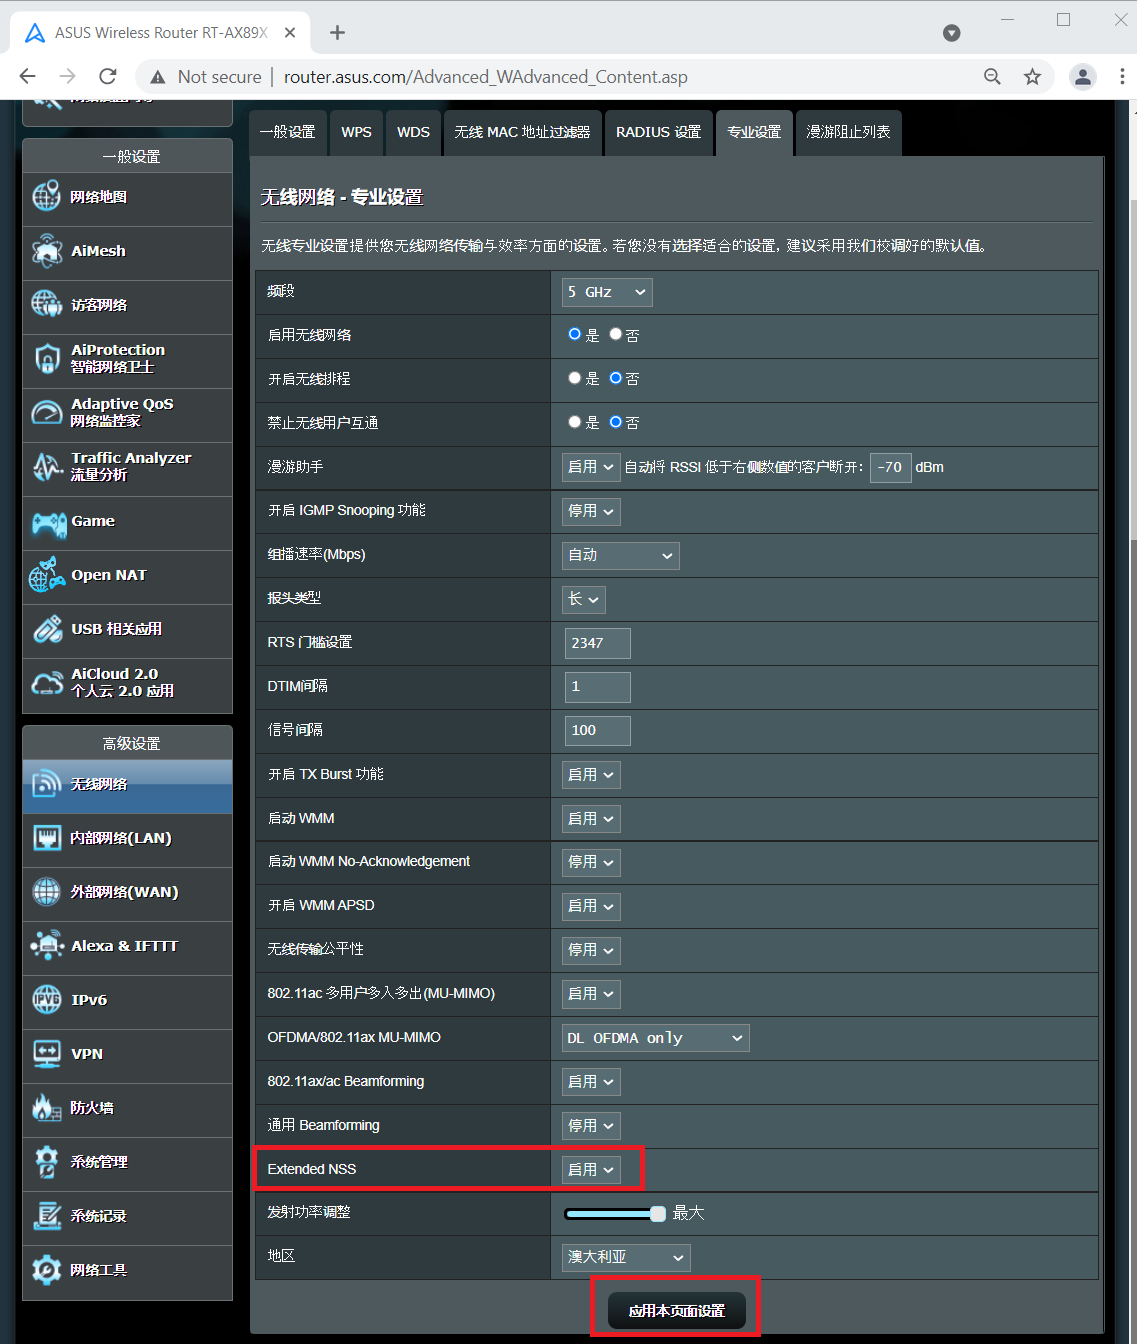Reload the page in the browser
Viewport: 1137px width, 1344px height.
coord(108,76)
